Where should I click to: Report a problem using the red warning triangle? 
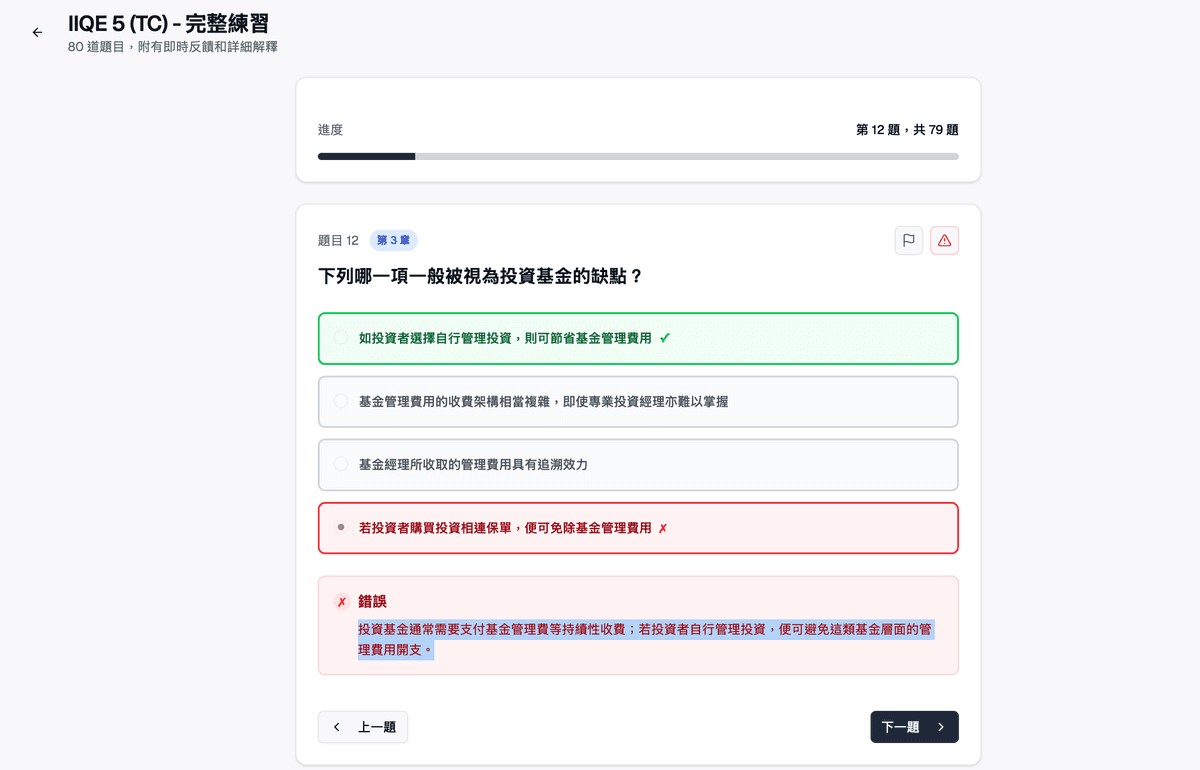click(x=944, y=240)
